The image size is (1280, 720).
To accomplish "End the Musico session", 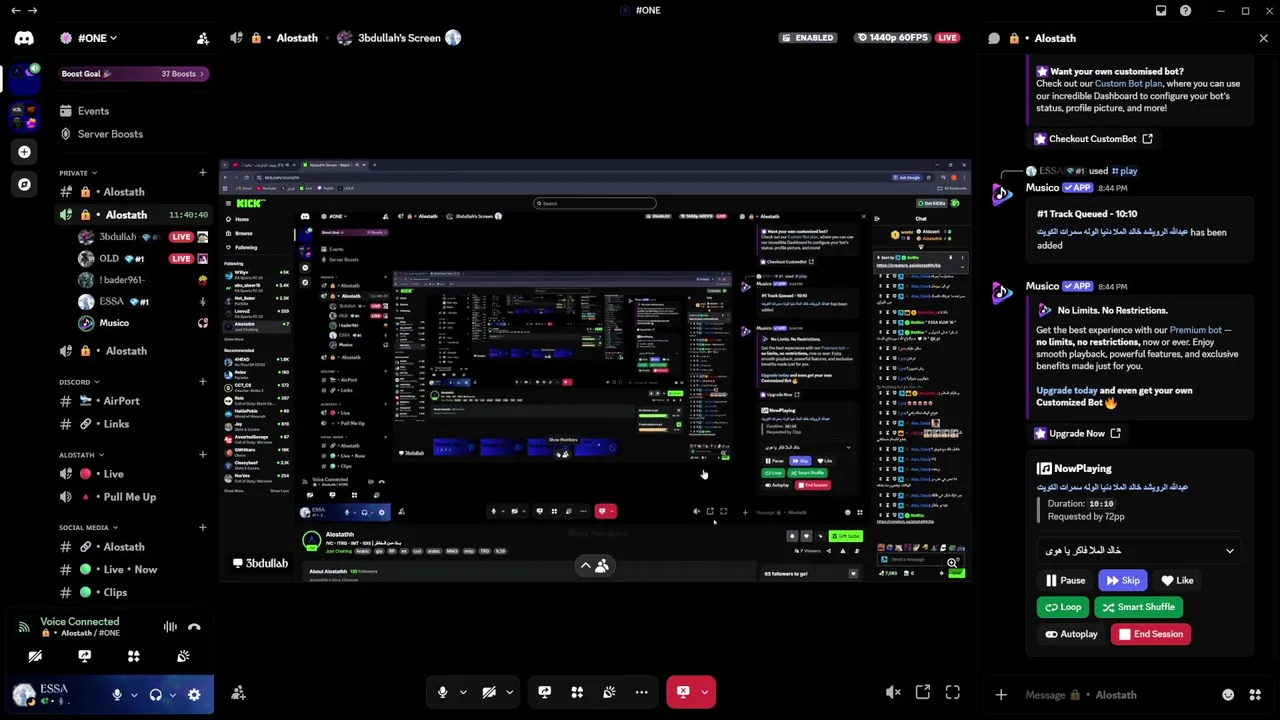I will pyautogui.click(x=1151, y=634).
